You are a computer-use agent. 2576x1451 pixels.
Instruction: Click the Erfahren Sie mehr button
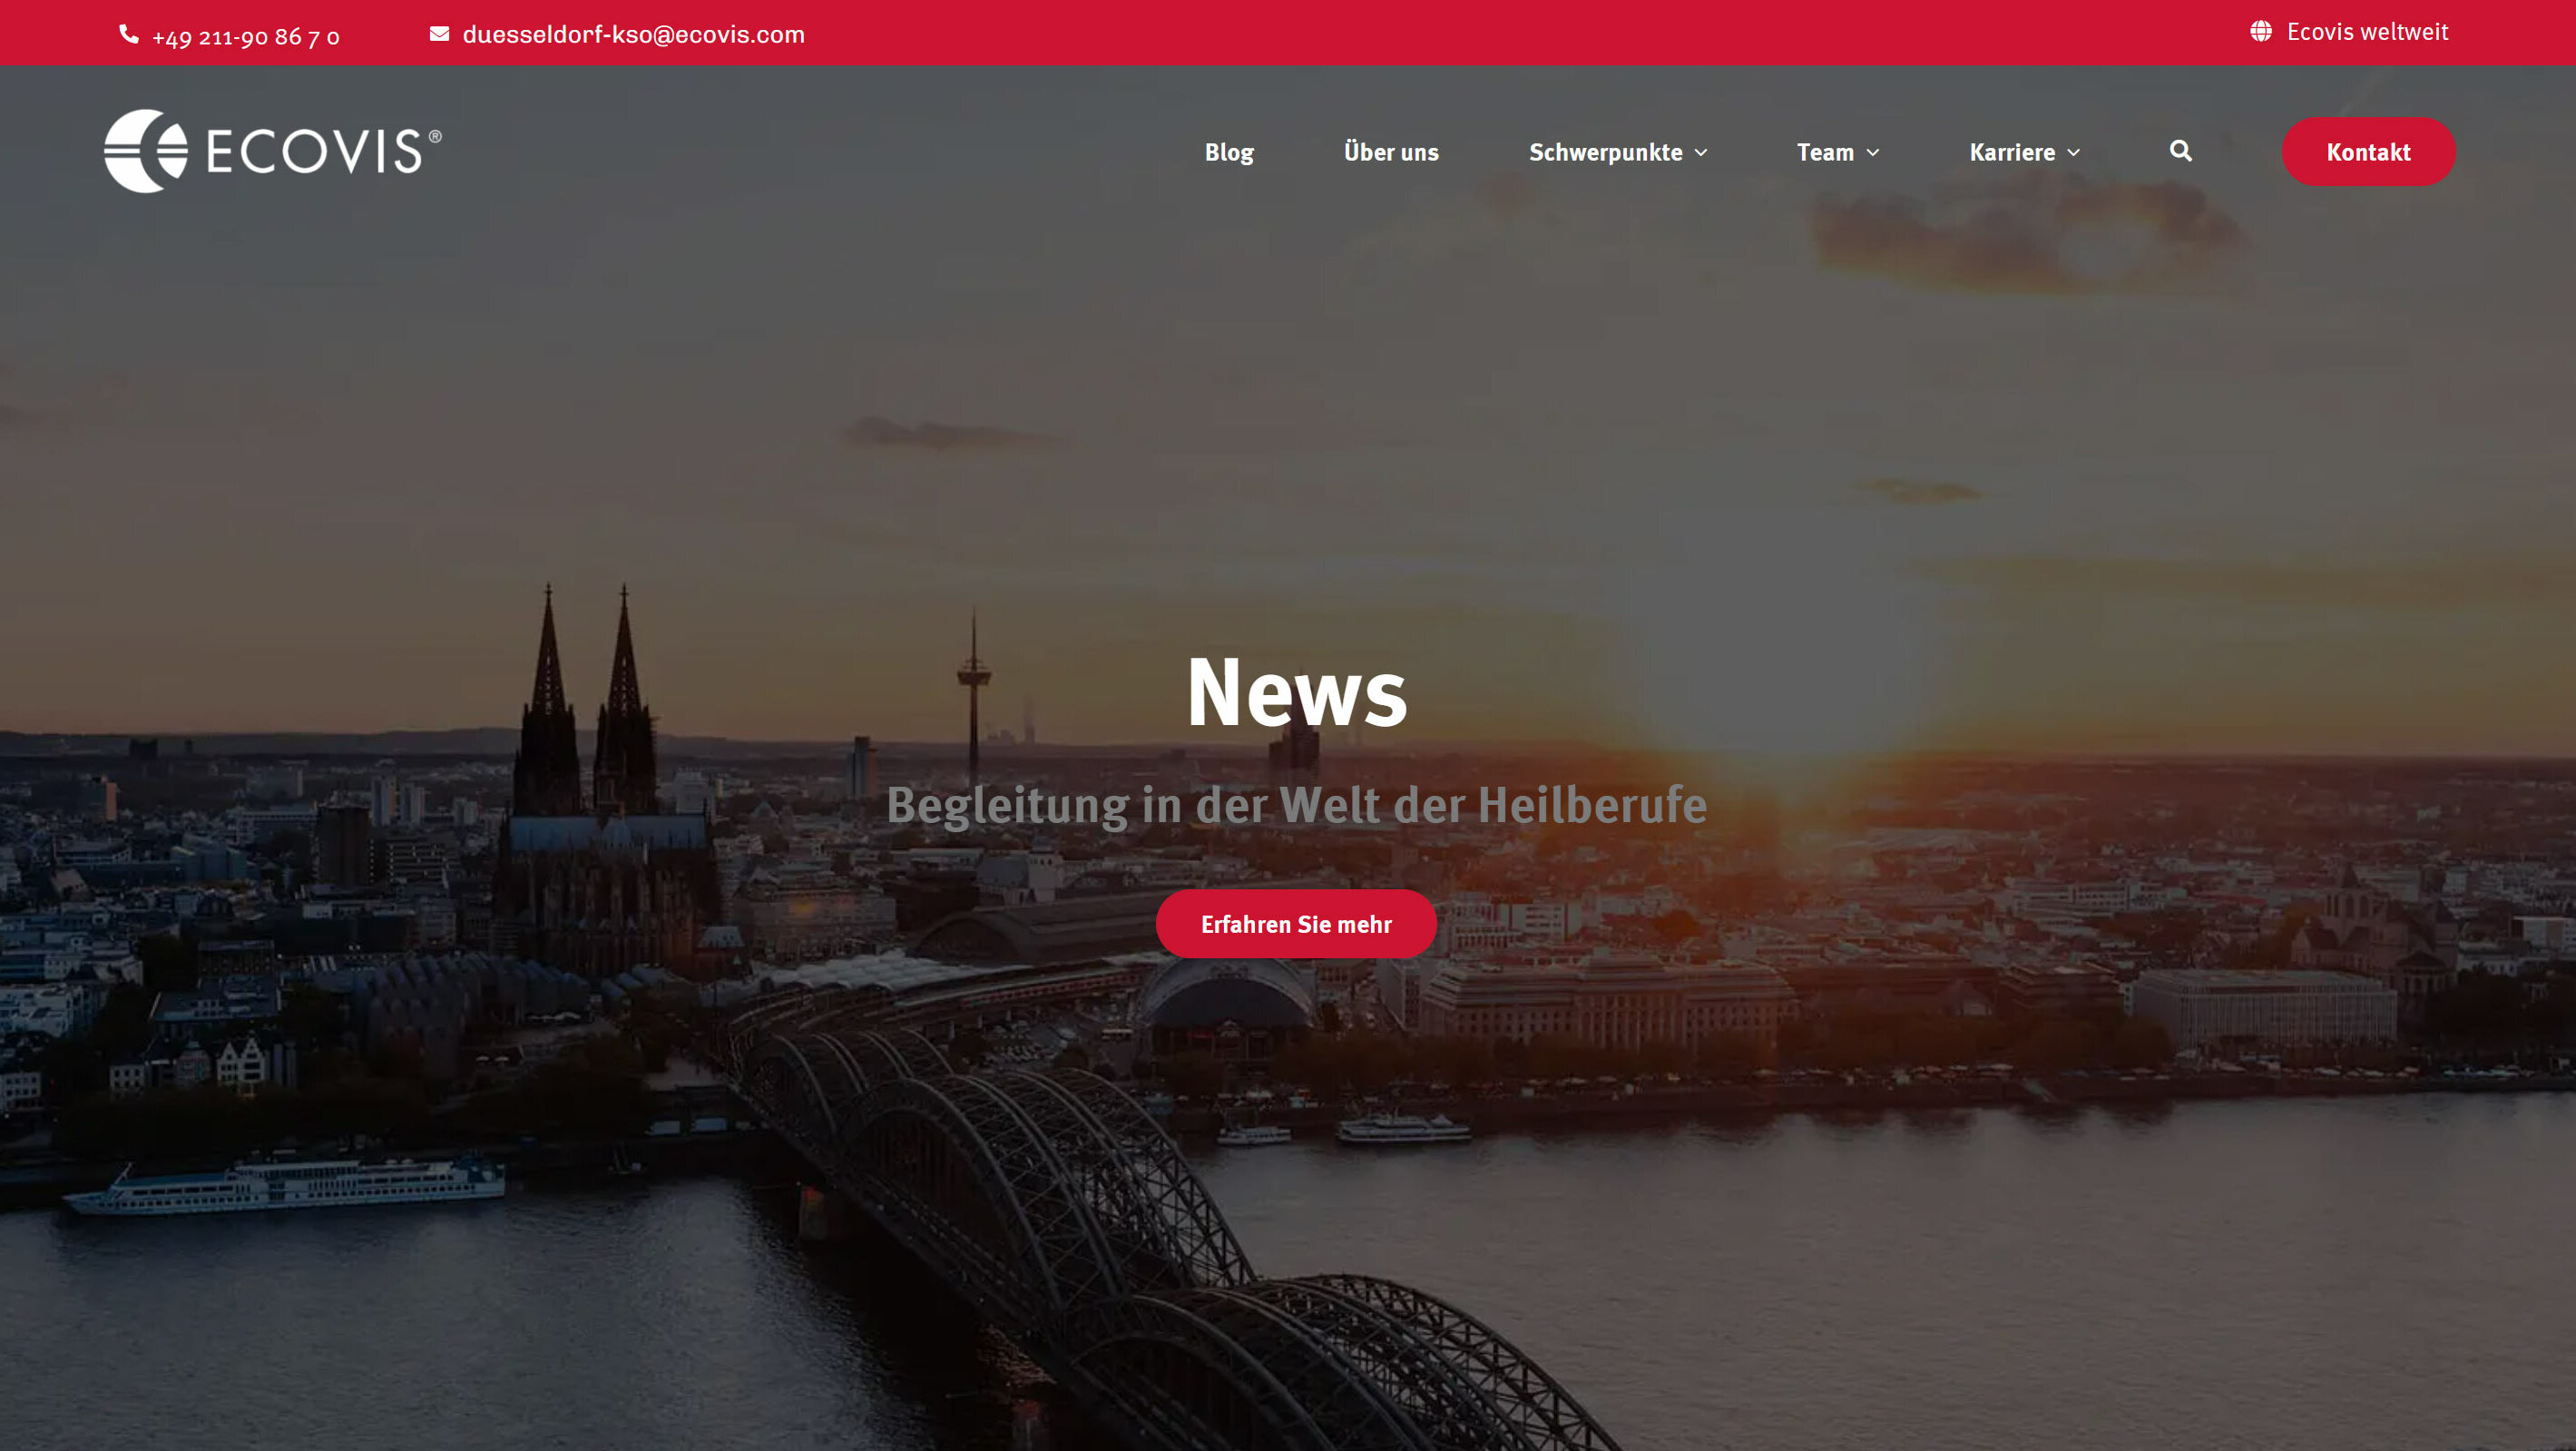pos(1295,924)
